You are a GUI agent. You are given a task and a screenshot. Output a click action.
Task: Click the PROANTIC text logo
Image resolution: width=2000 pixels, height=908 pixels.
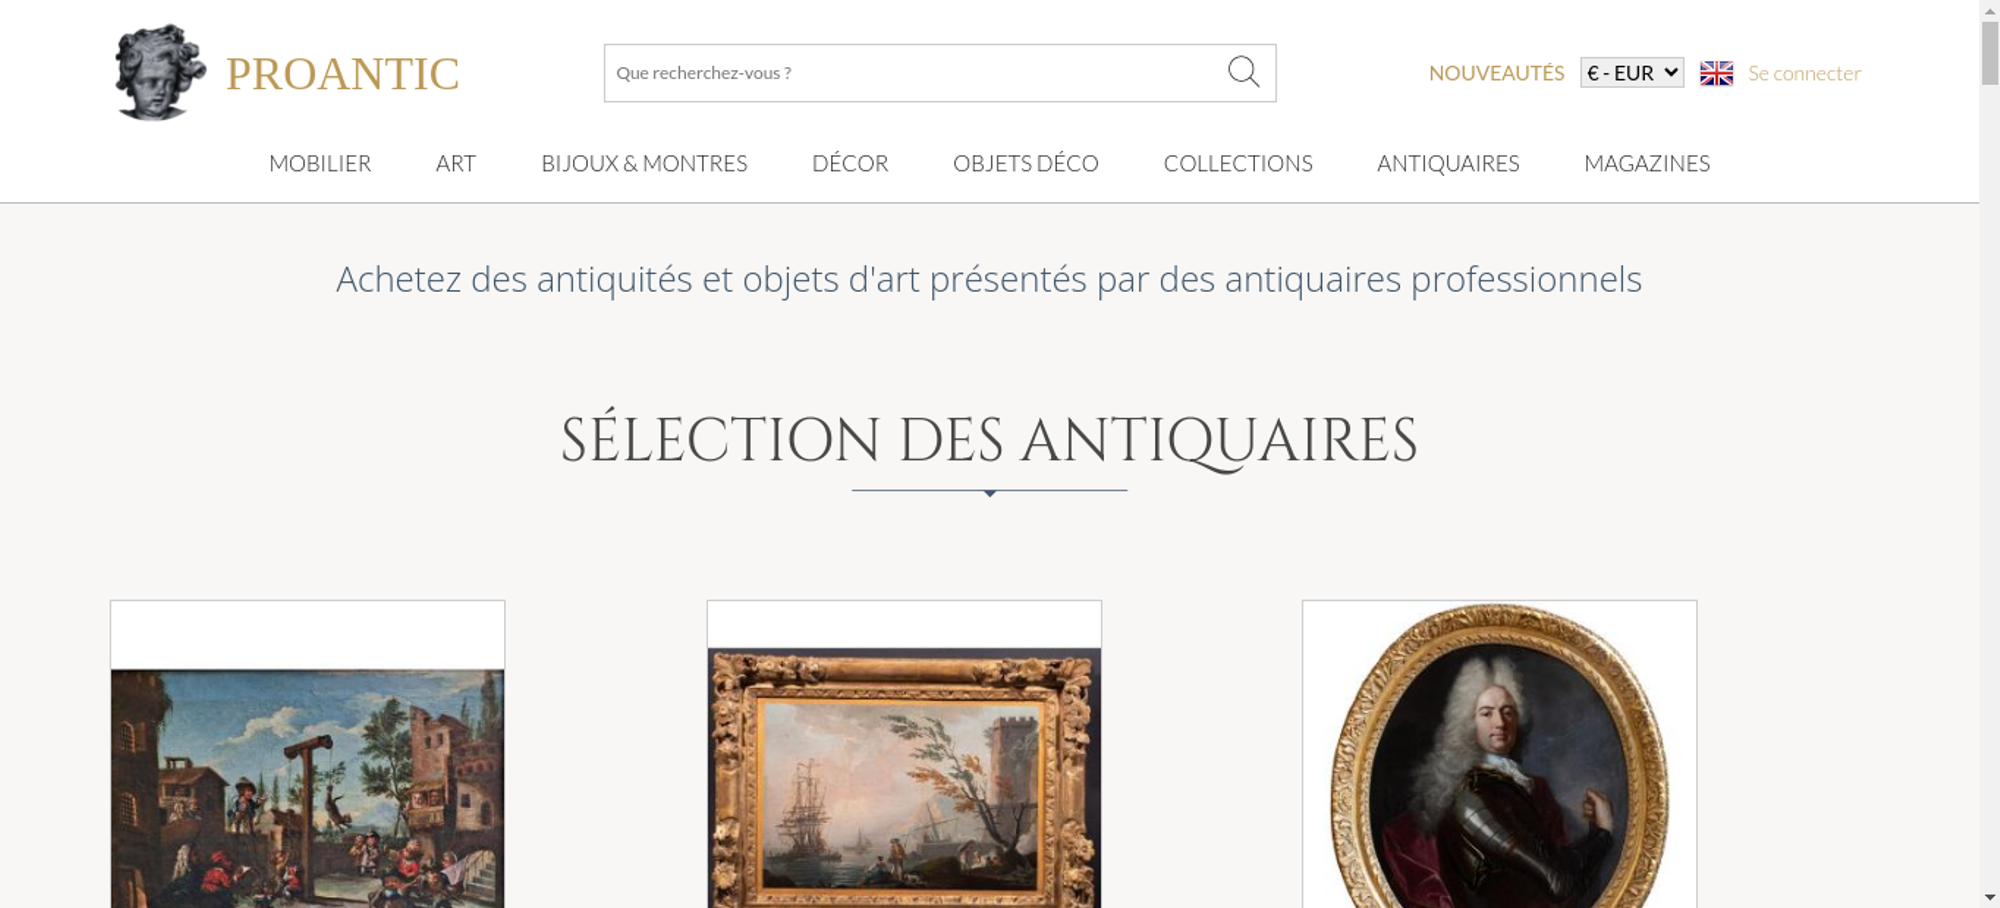coord(342,74)
